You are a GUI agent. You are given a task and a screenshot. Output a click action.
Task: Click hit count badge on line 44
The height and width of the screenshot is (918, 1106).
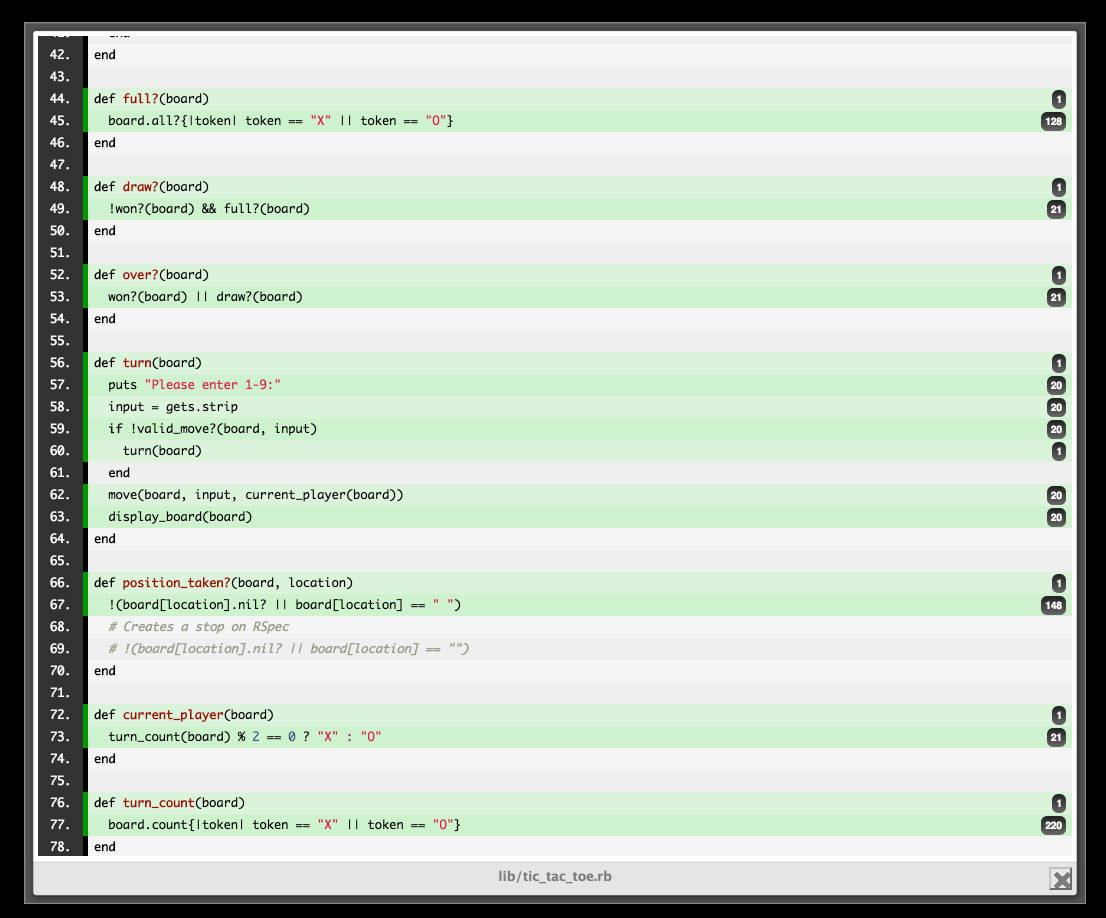coord(1059,99)
